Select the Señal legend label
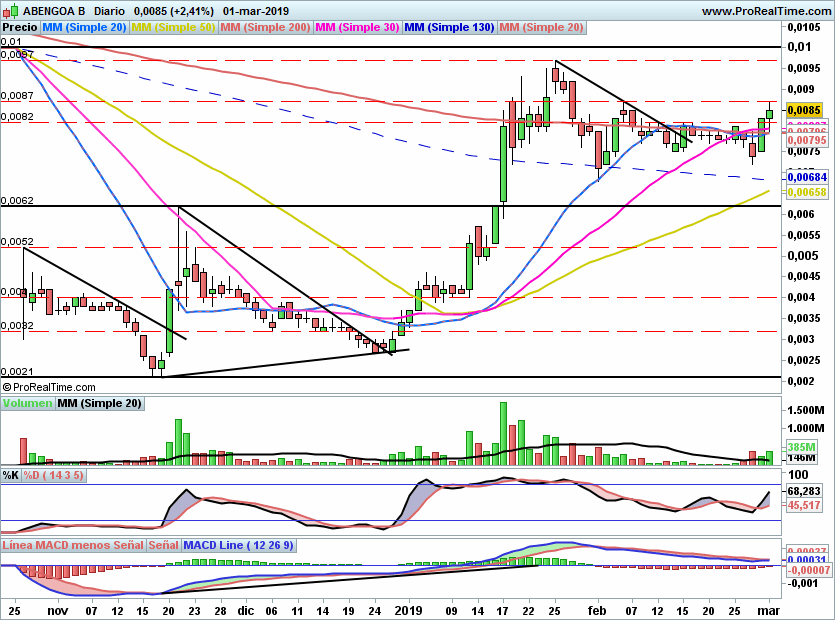The width and height of the screenshot is (835, 620). click(x=163, y=545)
